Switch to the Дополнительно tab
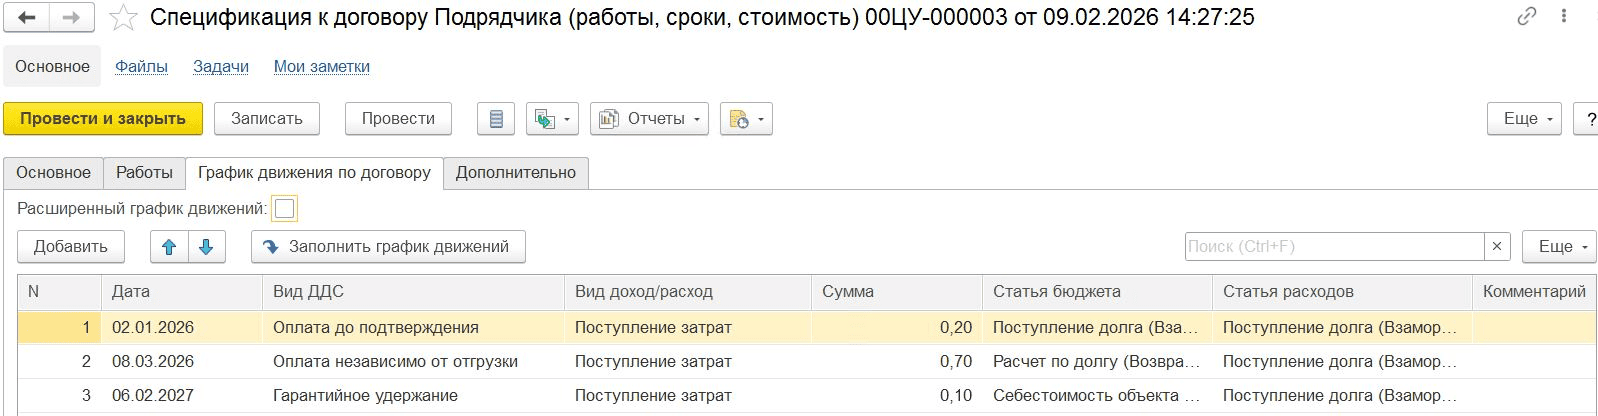Image resolution: width=1598 pixels, height=416 pixels. click(515, 173)
